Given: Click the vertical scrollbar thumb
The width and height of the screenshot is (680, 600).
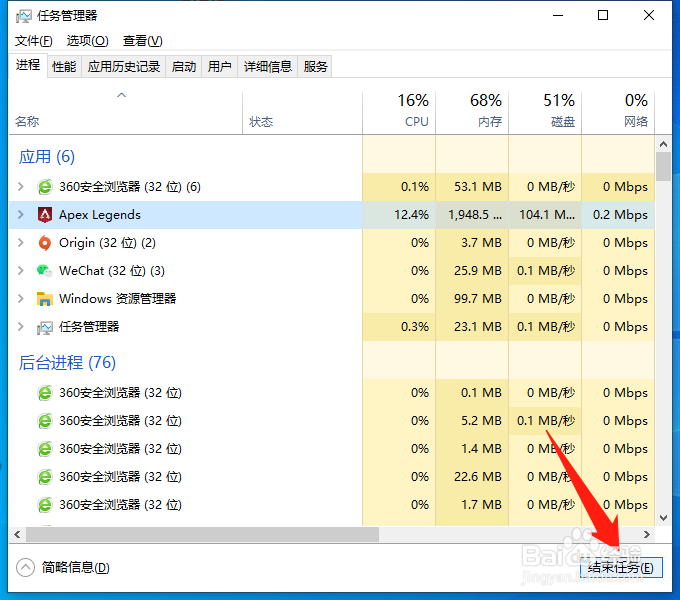Looking at the screenshot, I should (663, 166).
